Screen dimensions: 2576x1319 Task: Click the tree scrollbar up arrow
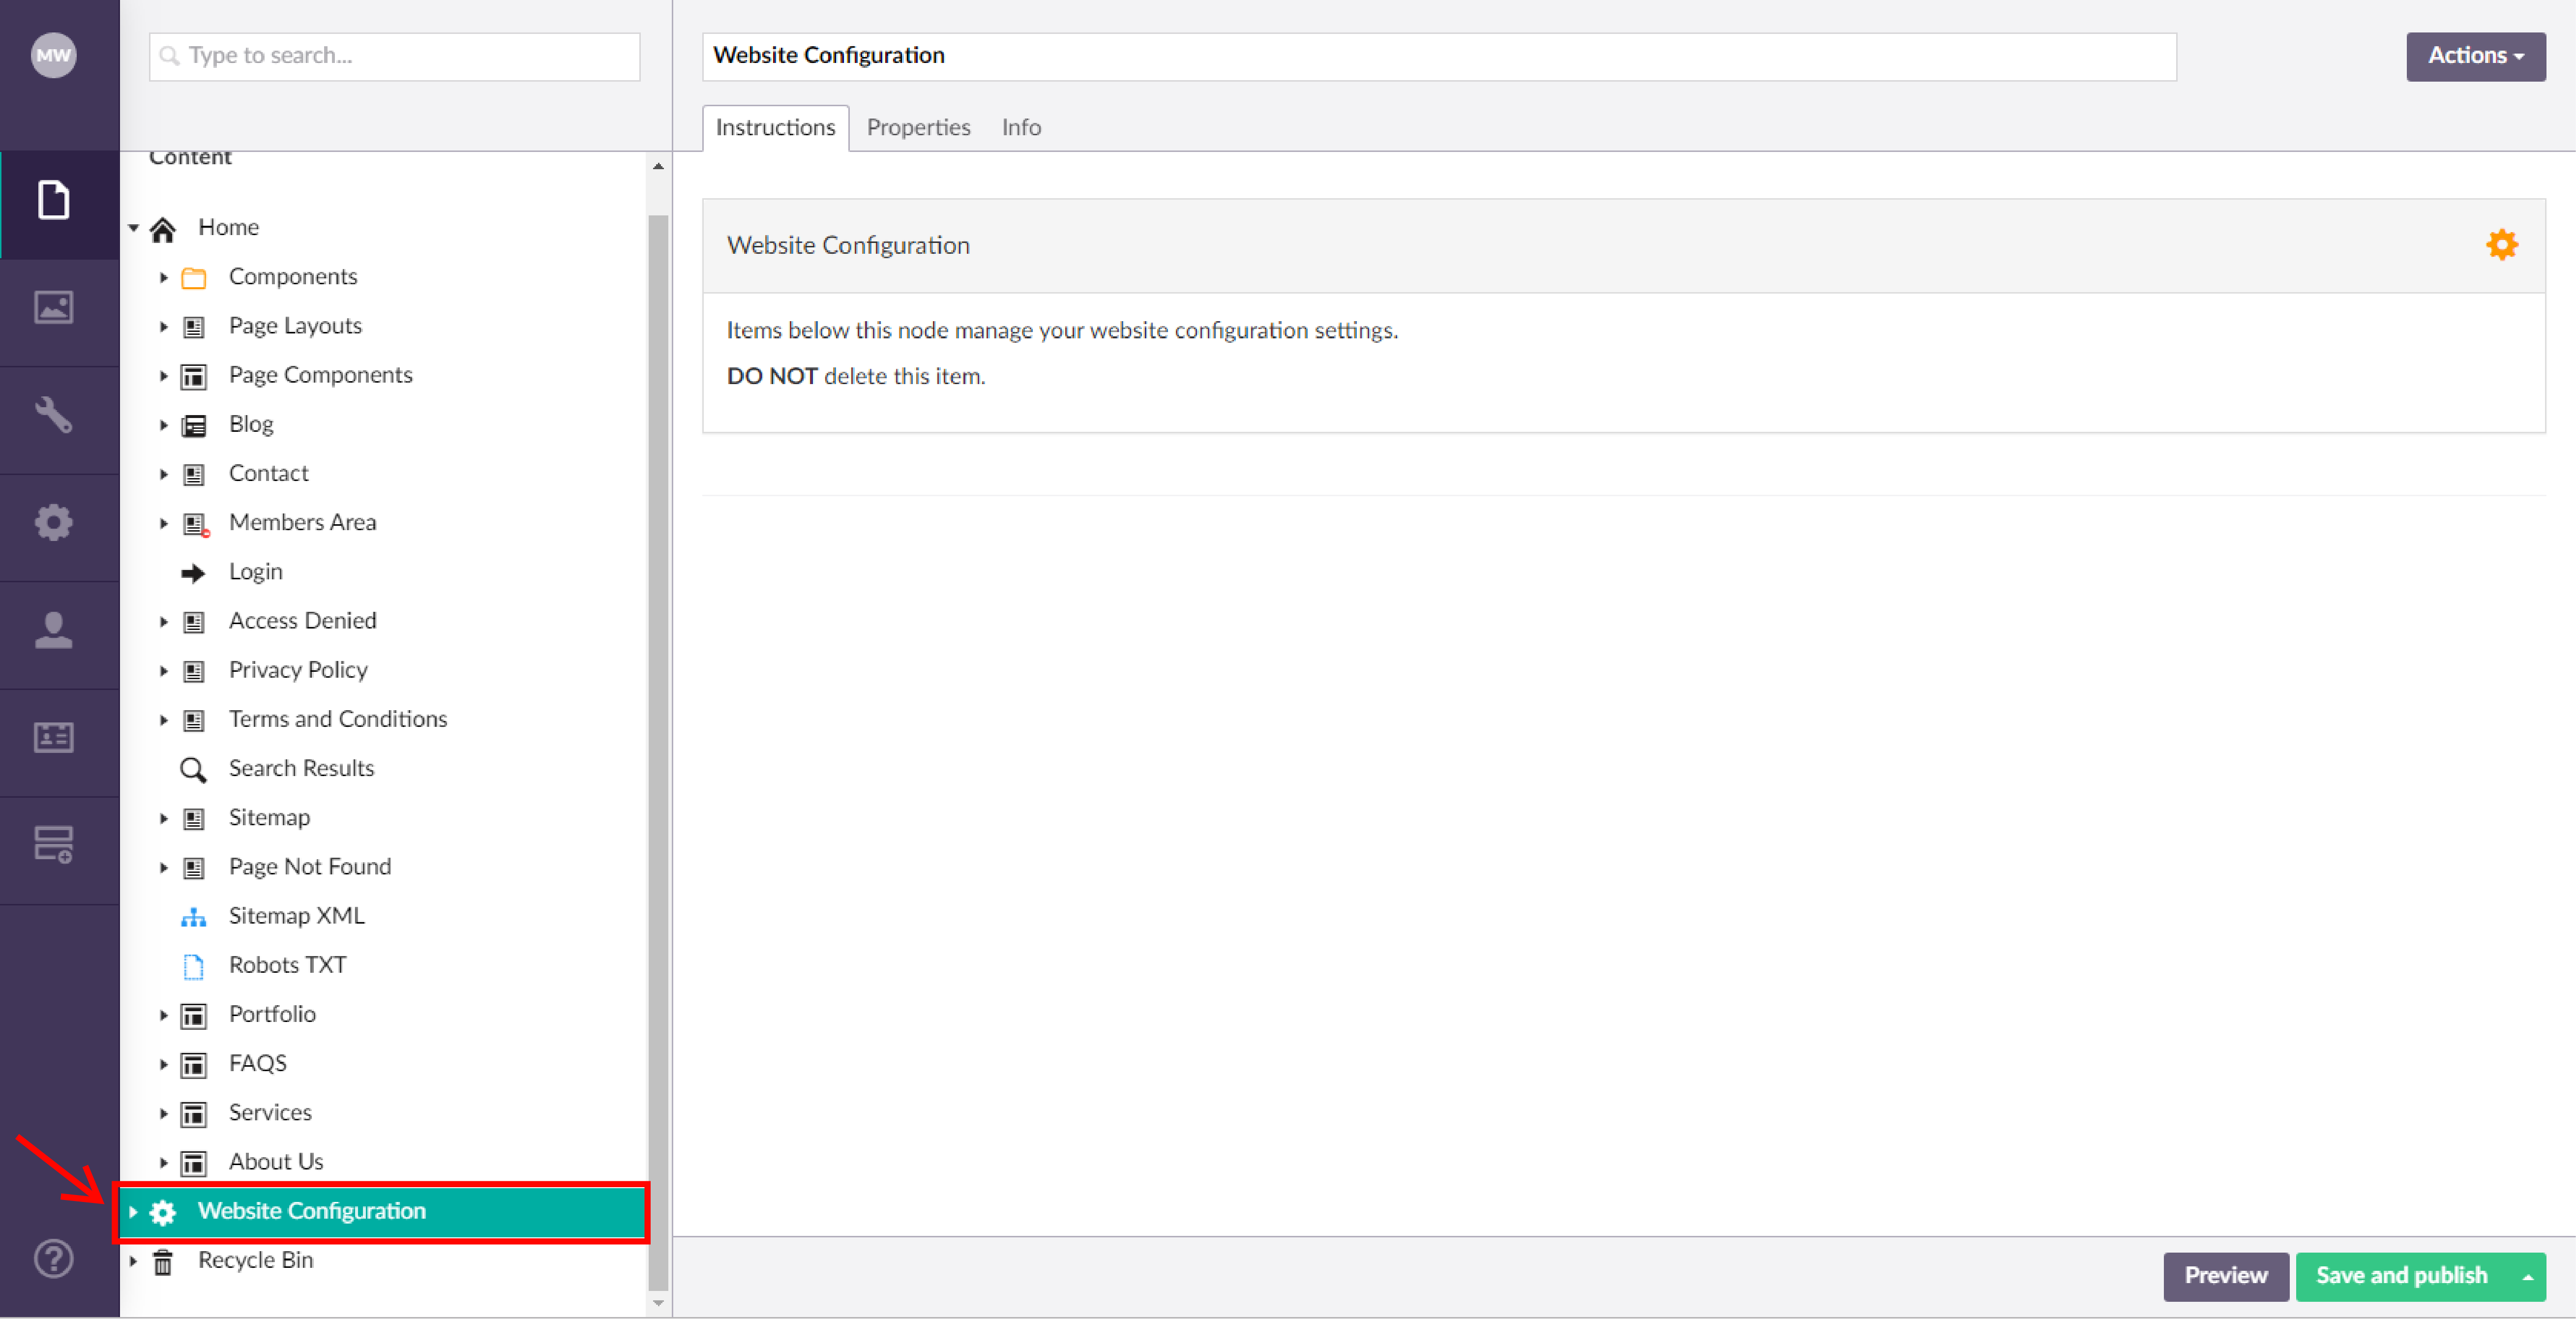pos(658,166)
